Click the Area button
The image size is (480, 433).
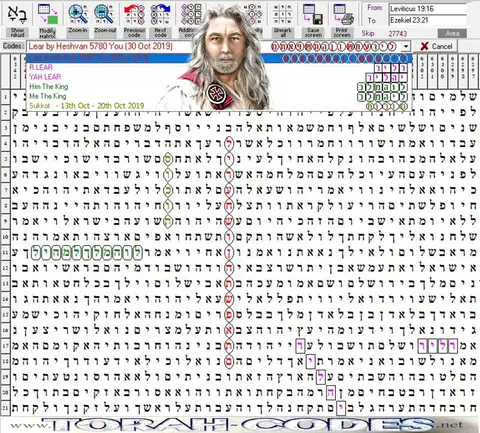tap(452, 33)
